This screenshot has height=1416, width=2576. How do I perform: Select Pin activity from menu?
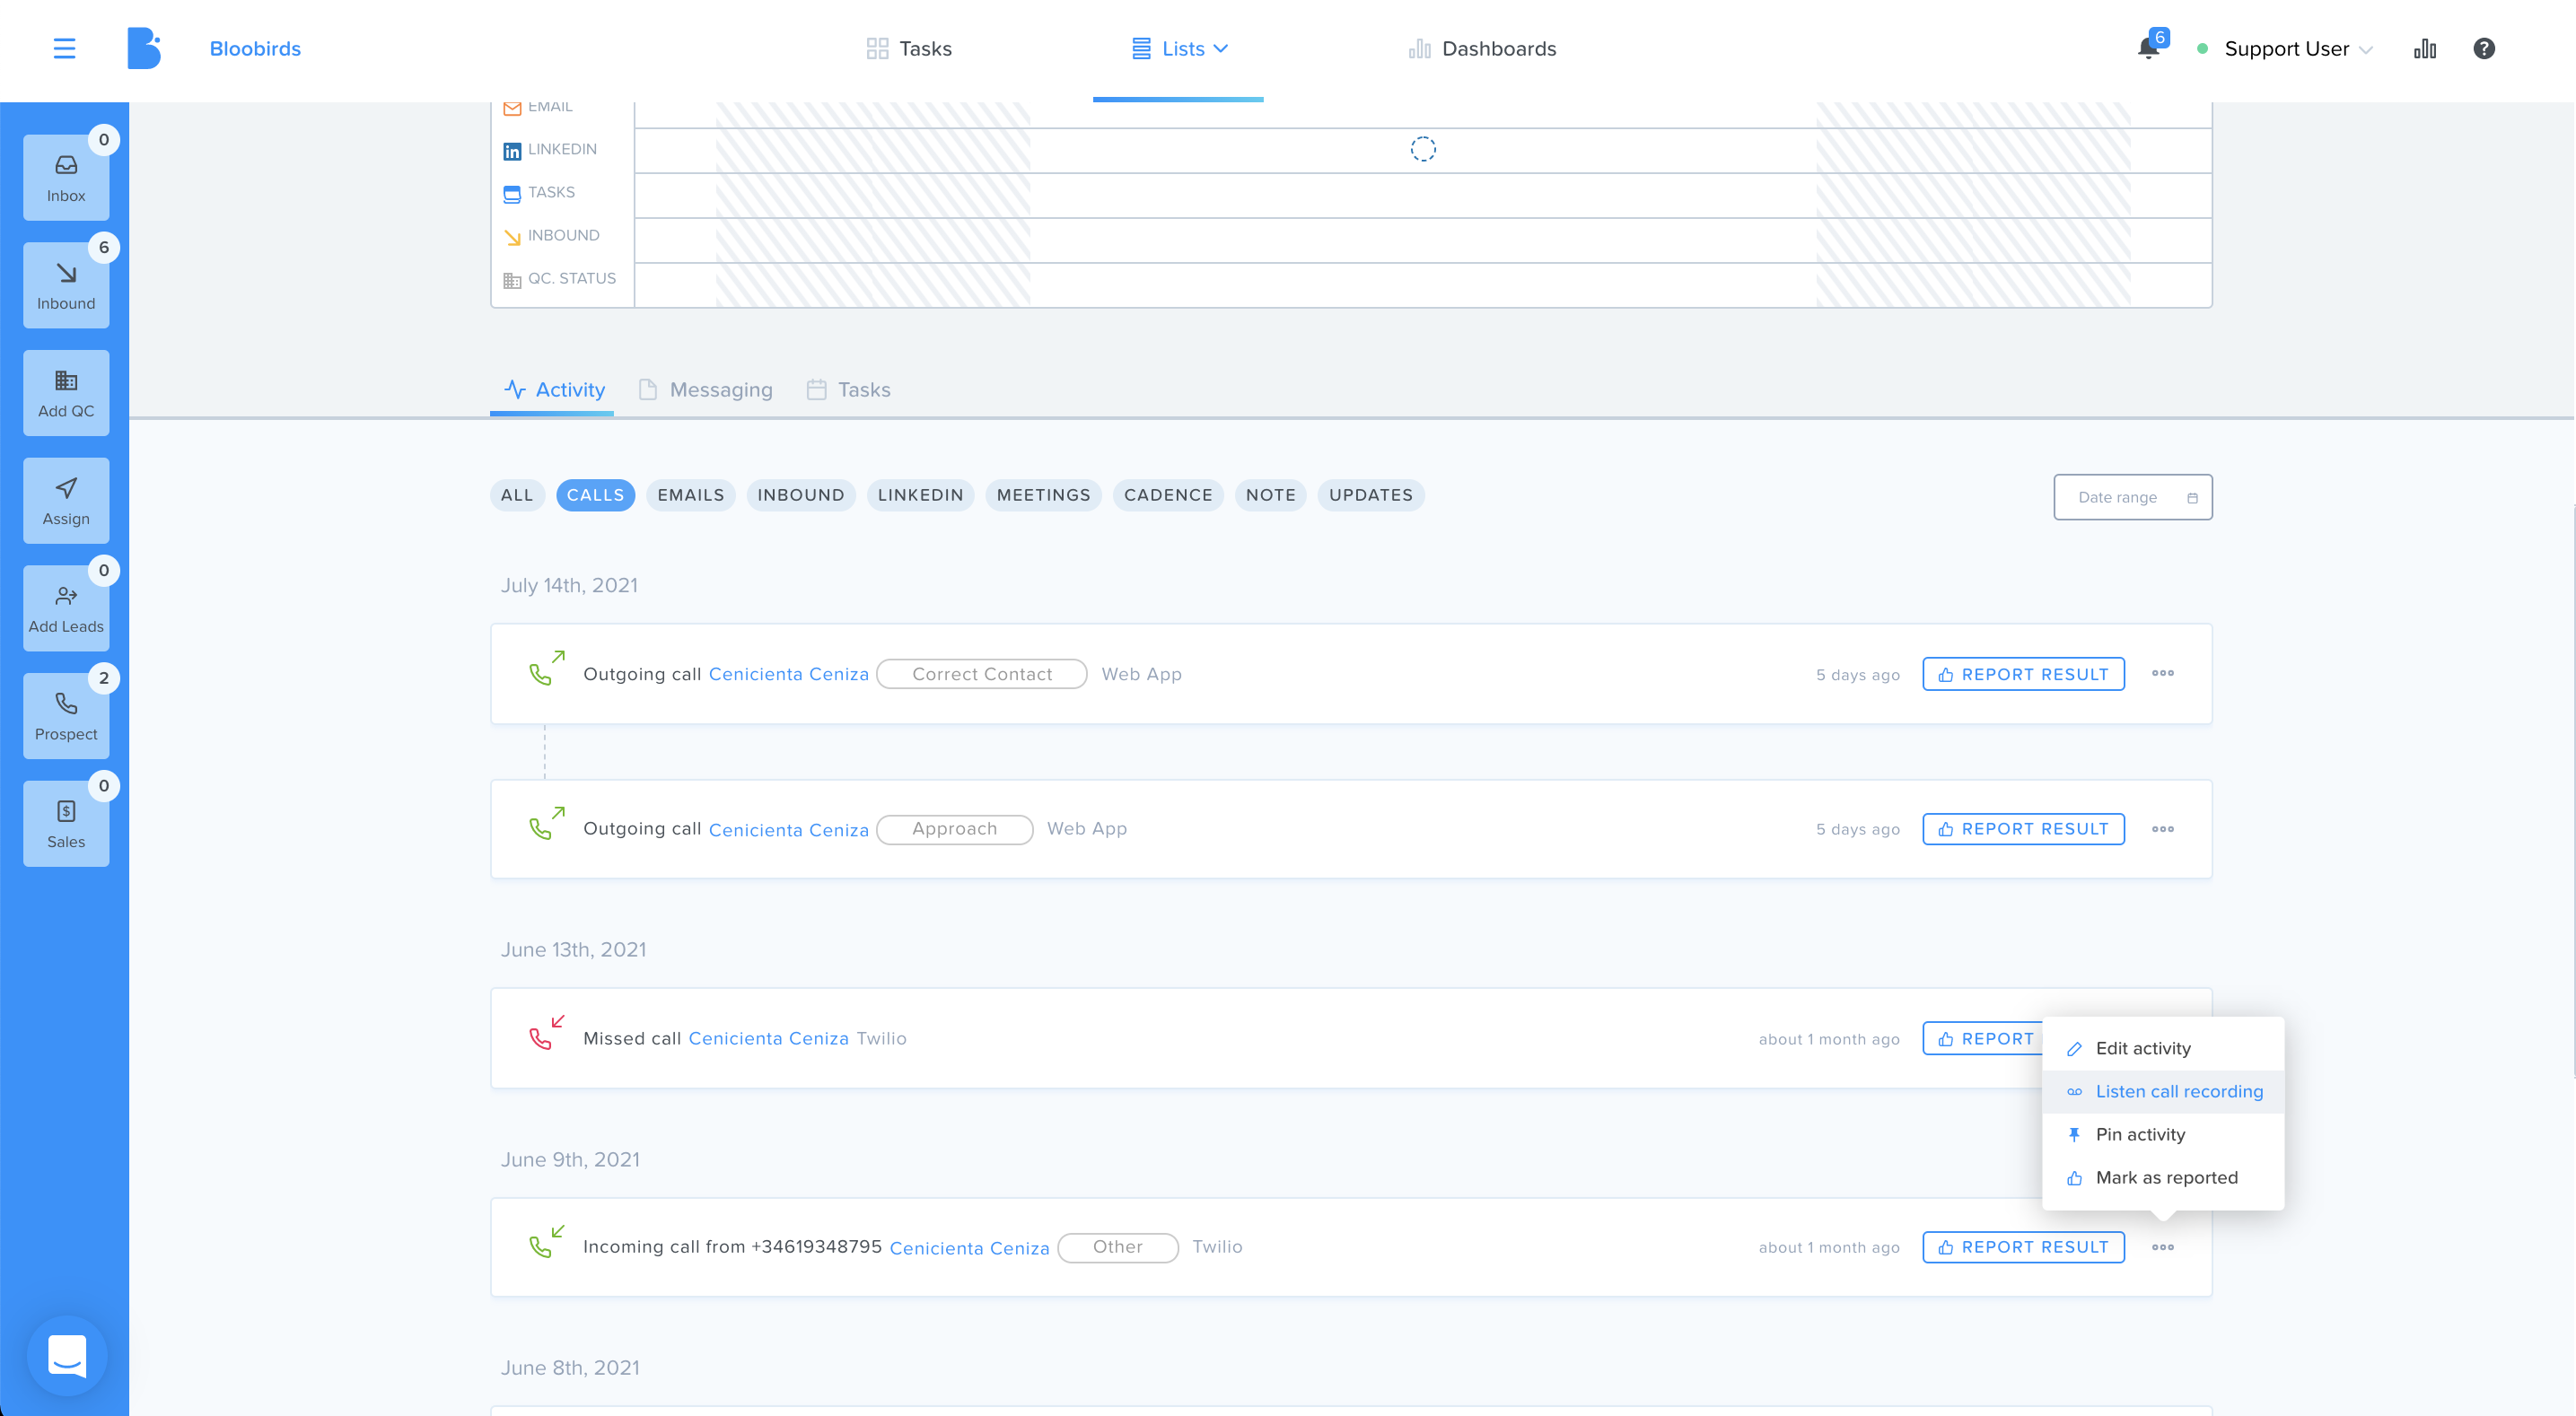click(x=2163, y=1134)
